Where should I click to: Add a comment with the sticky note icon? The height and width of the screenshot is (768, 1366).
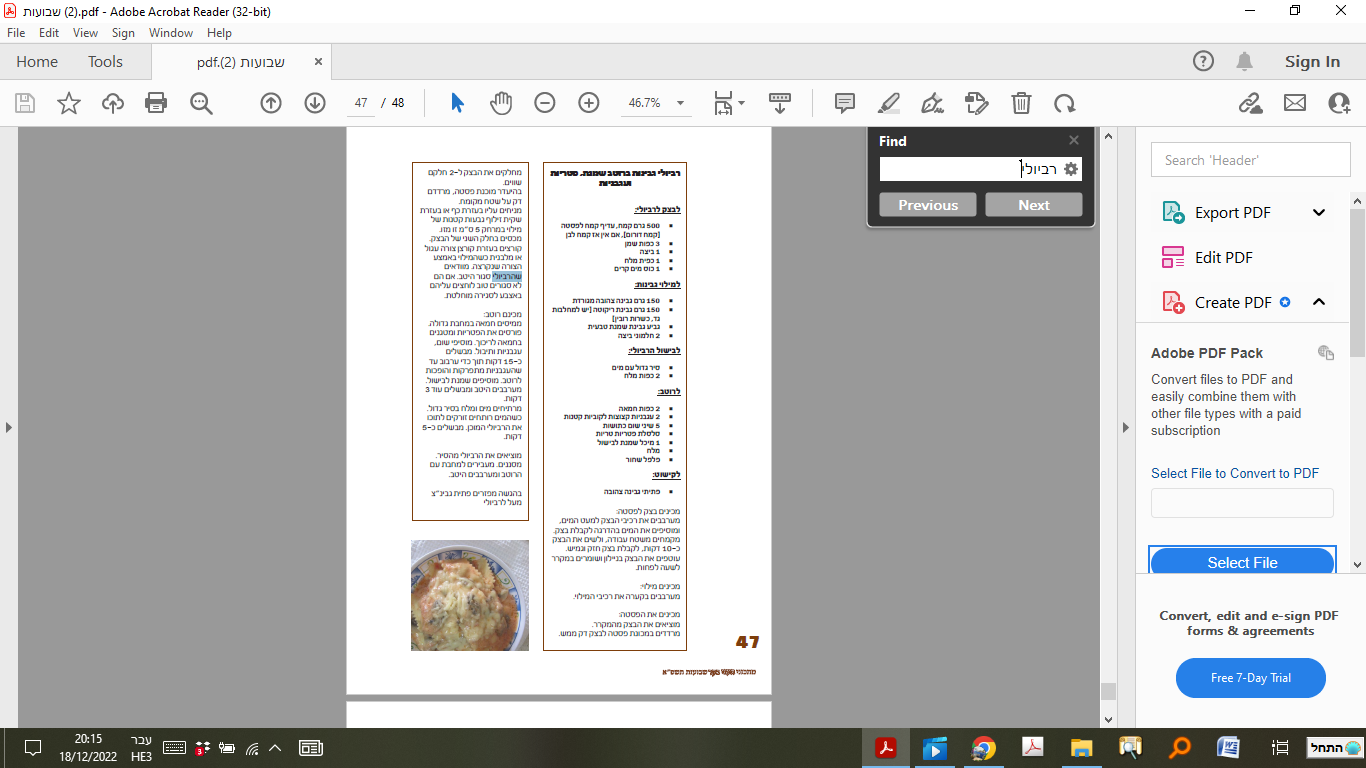(845, 103)
